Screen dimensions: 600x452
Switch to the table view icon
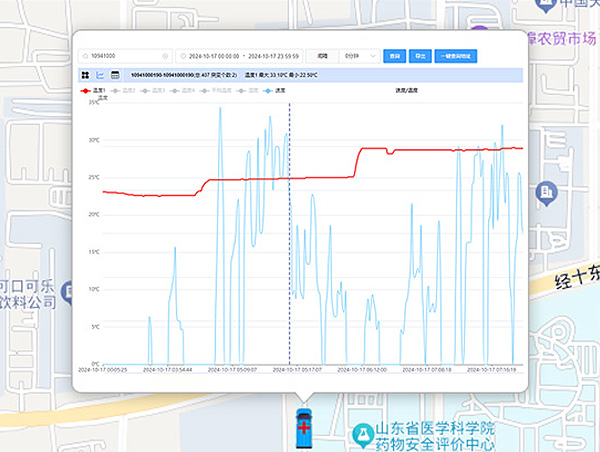click(x=115, y=75)
